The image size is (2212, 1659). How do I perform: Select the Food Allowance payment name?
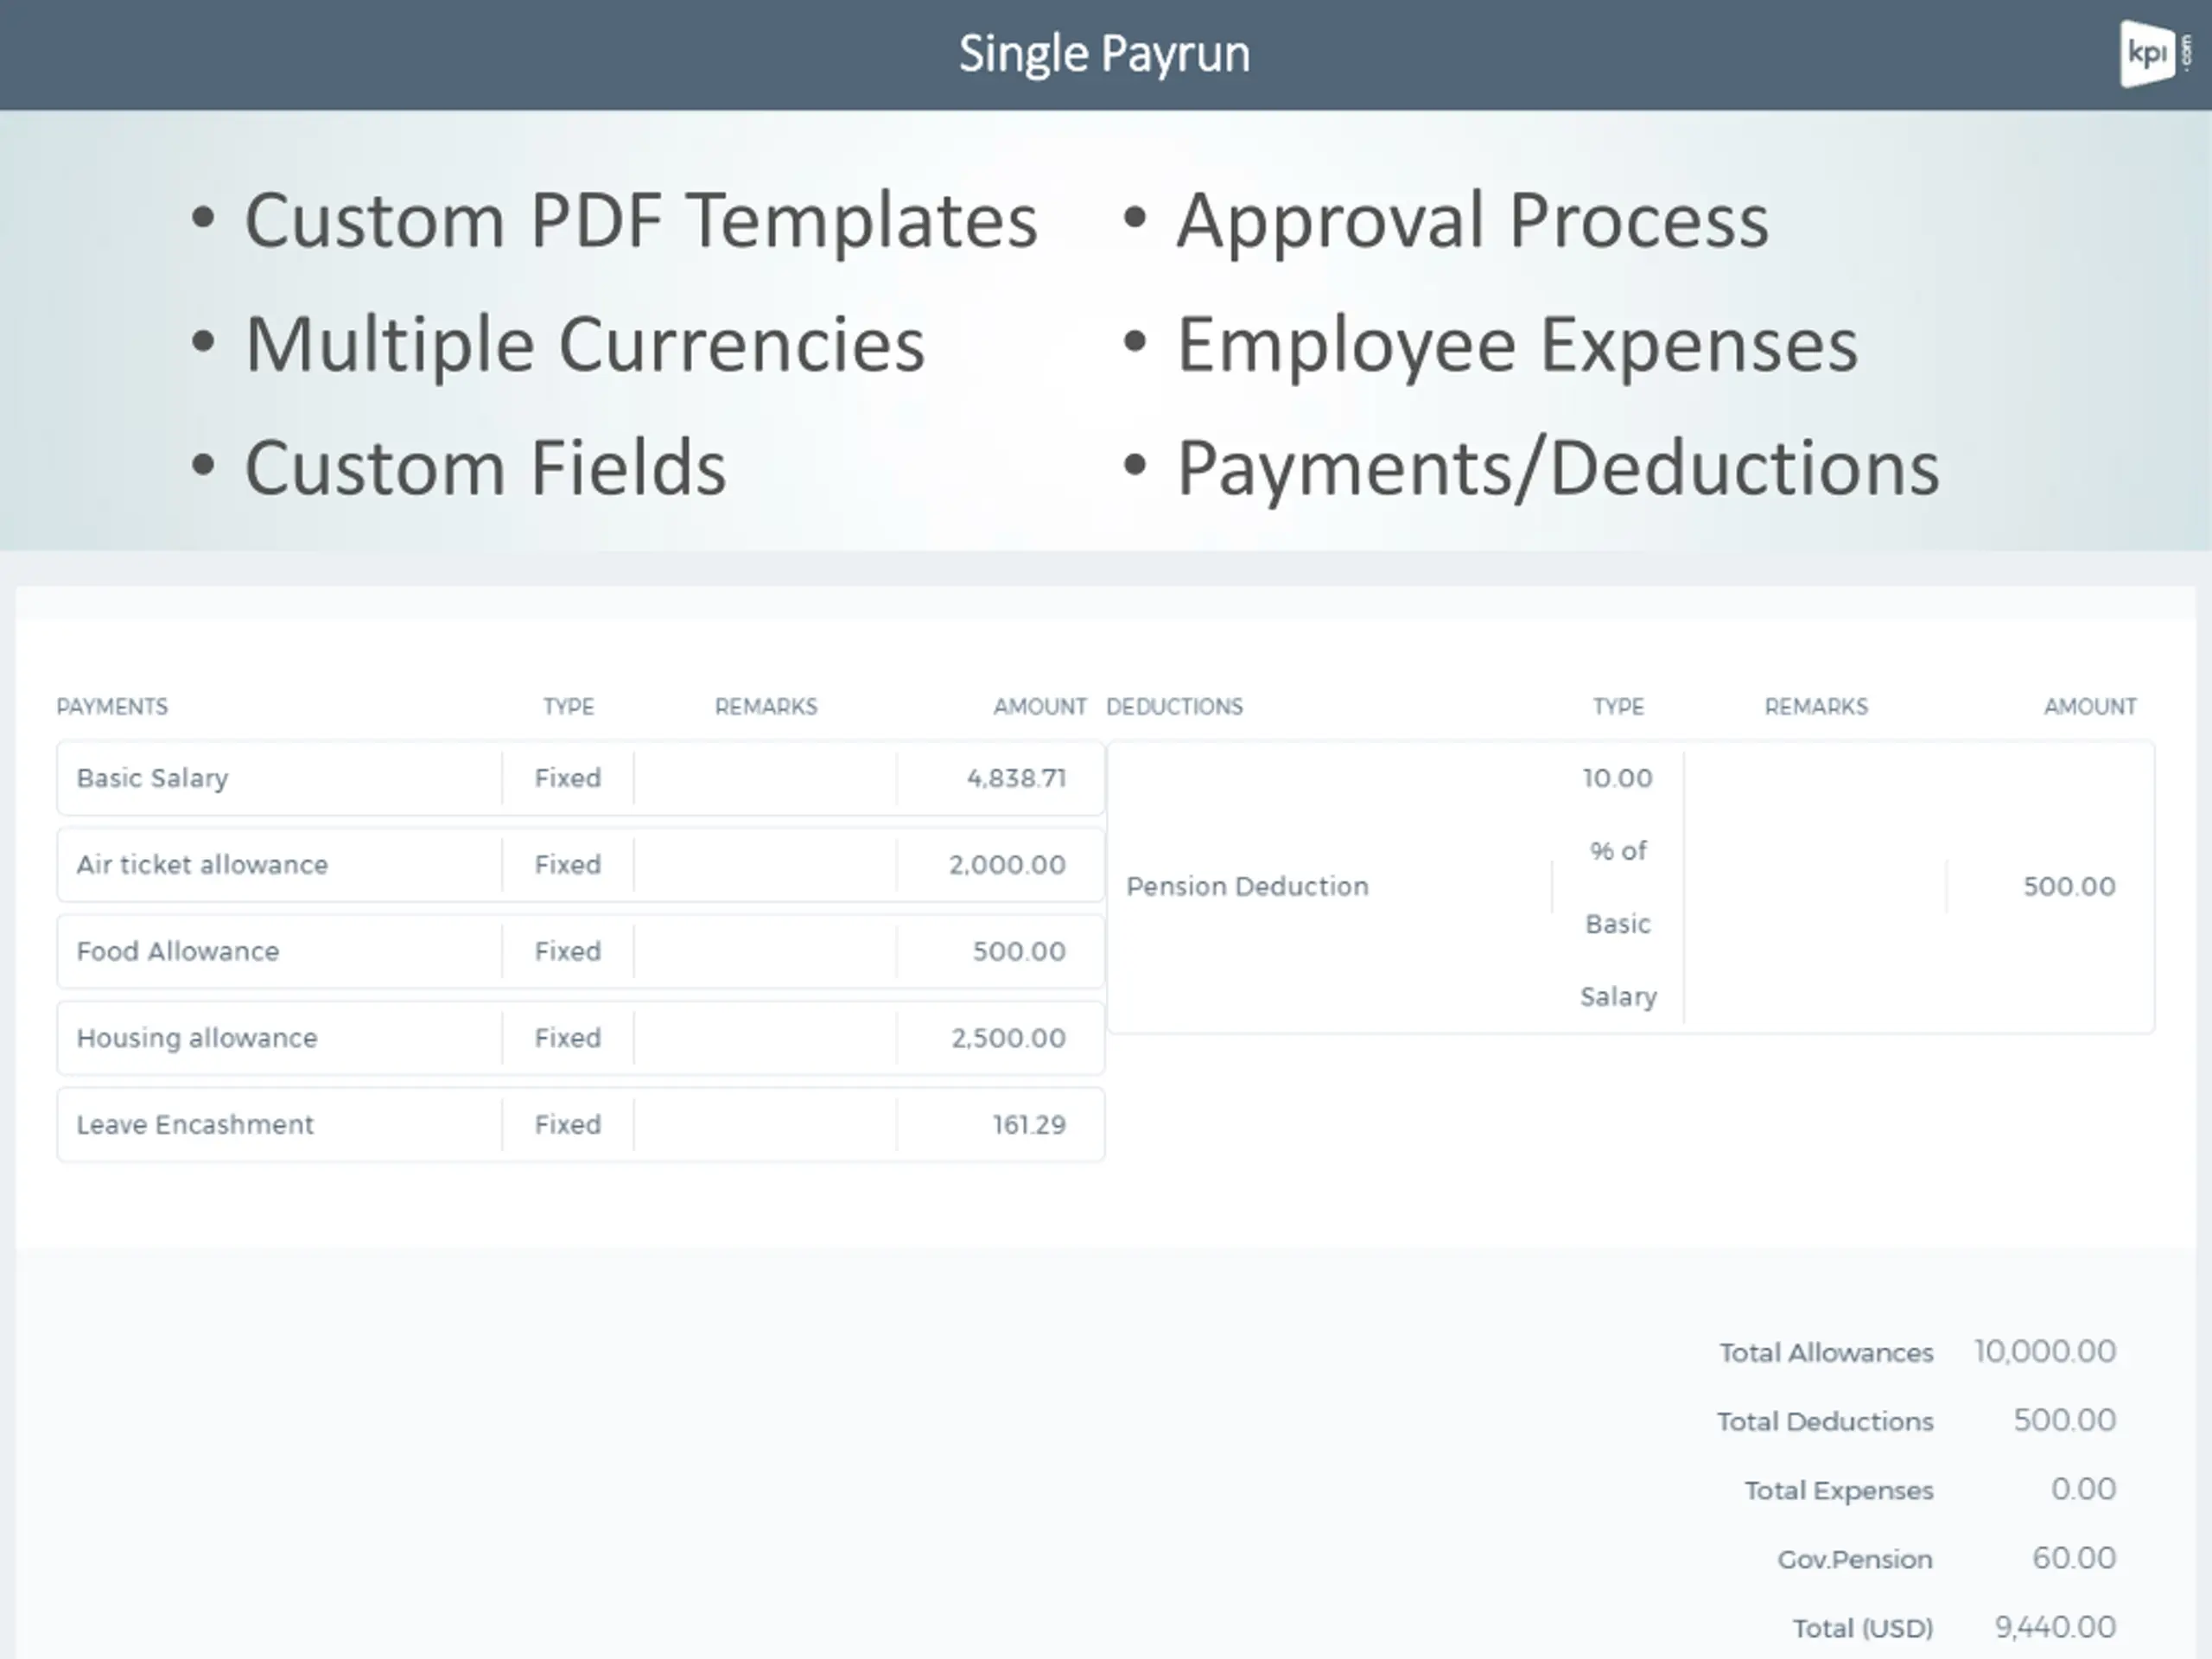coord(178,951)
